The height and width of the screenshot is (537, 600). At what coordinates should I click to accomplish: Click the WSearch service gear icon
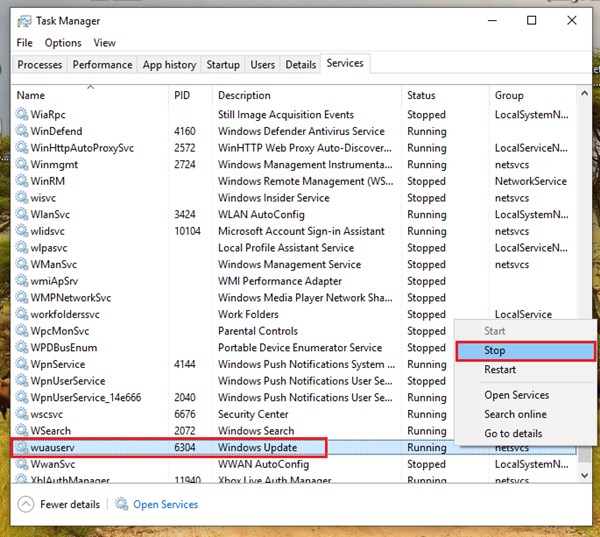pyautogui.click(x=22, y=430)
